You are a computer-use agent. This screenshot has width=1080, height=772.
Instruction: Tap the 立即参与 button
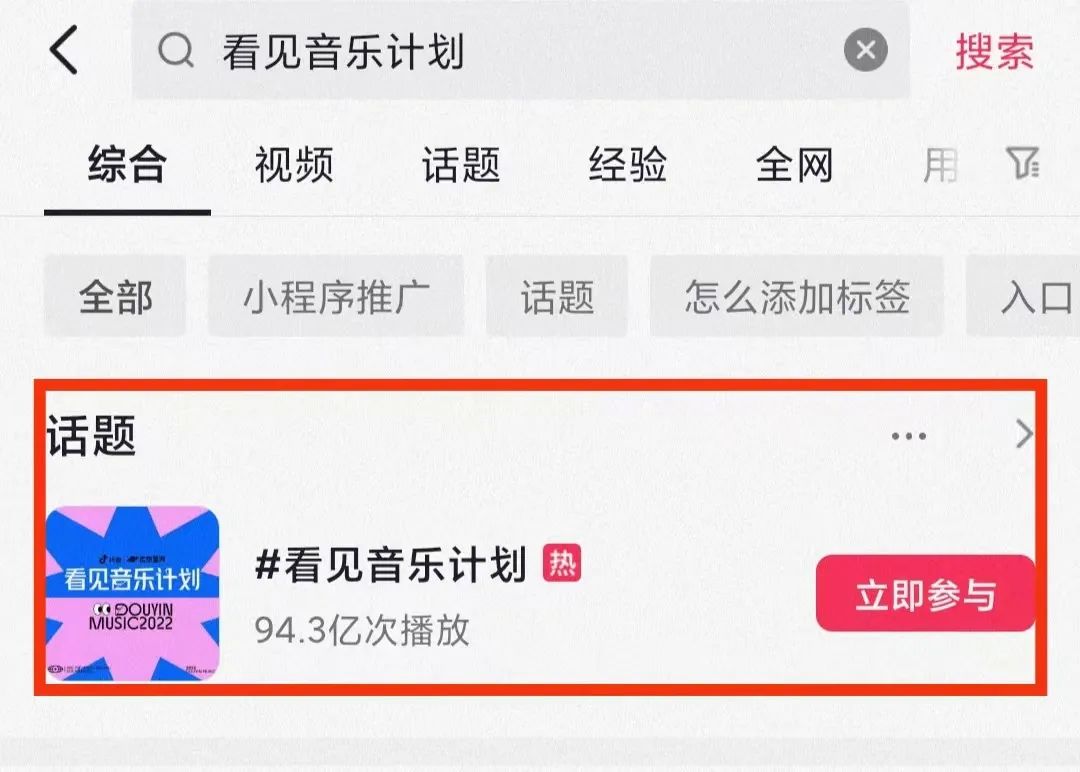coord(925,593)
